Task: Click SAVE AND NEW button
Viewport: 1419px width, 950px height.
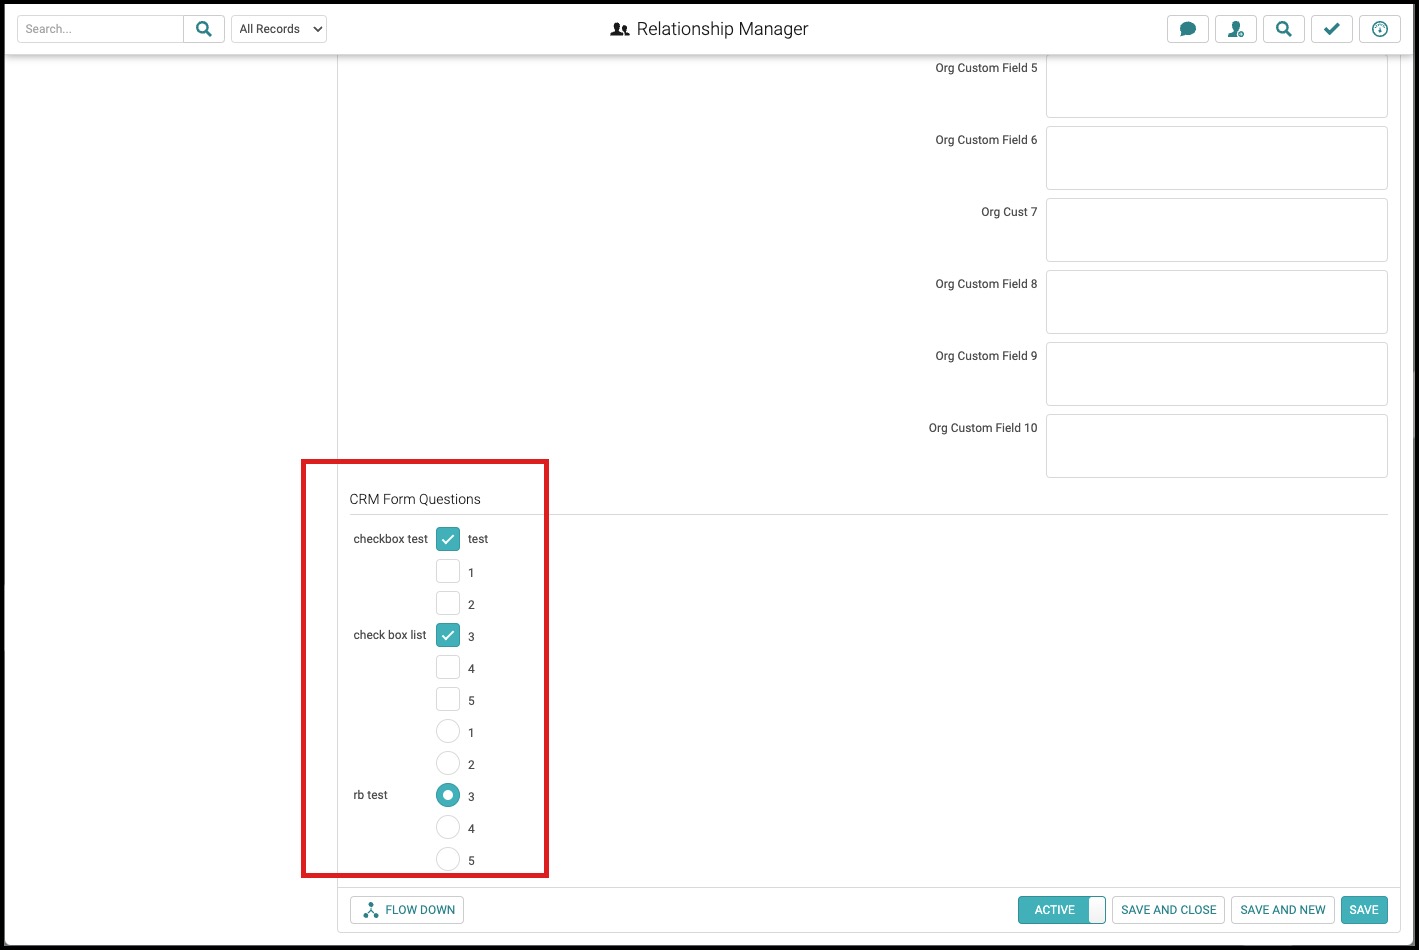Action: tap(1283, 910)
